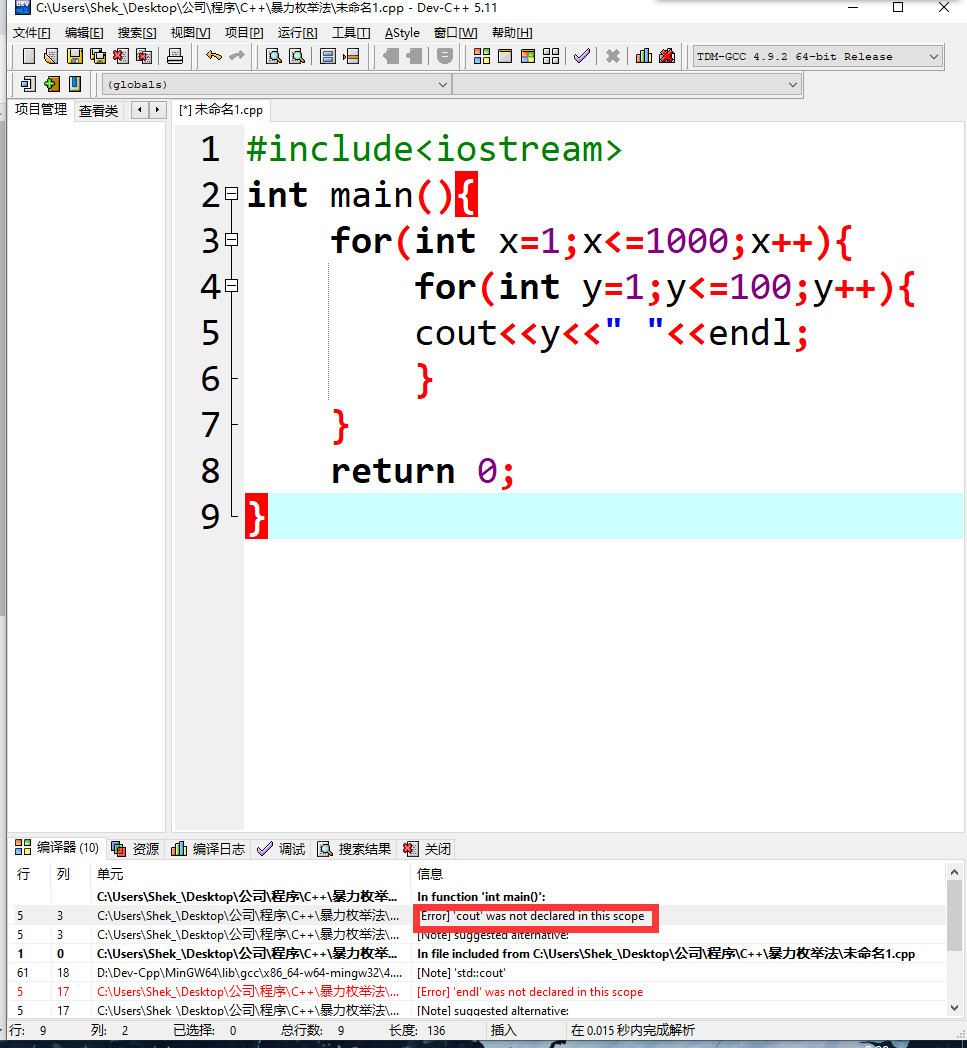Click the Open file toolbar icon
This screenshot has height=1048, width=967.
pos(51,57)
